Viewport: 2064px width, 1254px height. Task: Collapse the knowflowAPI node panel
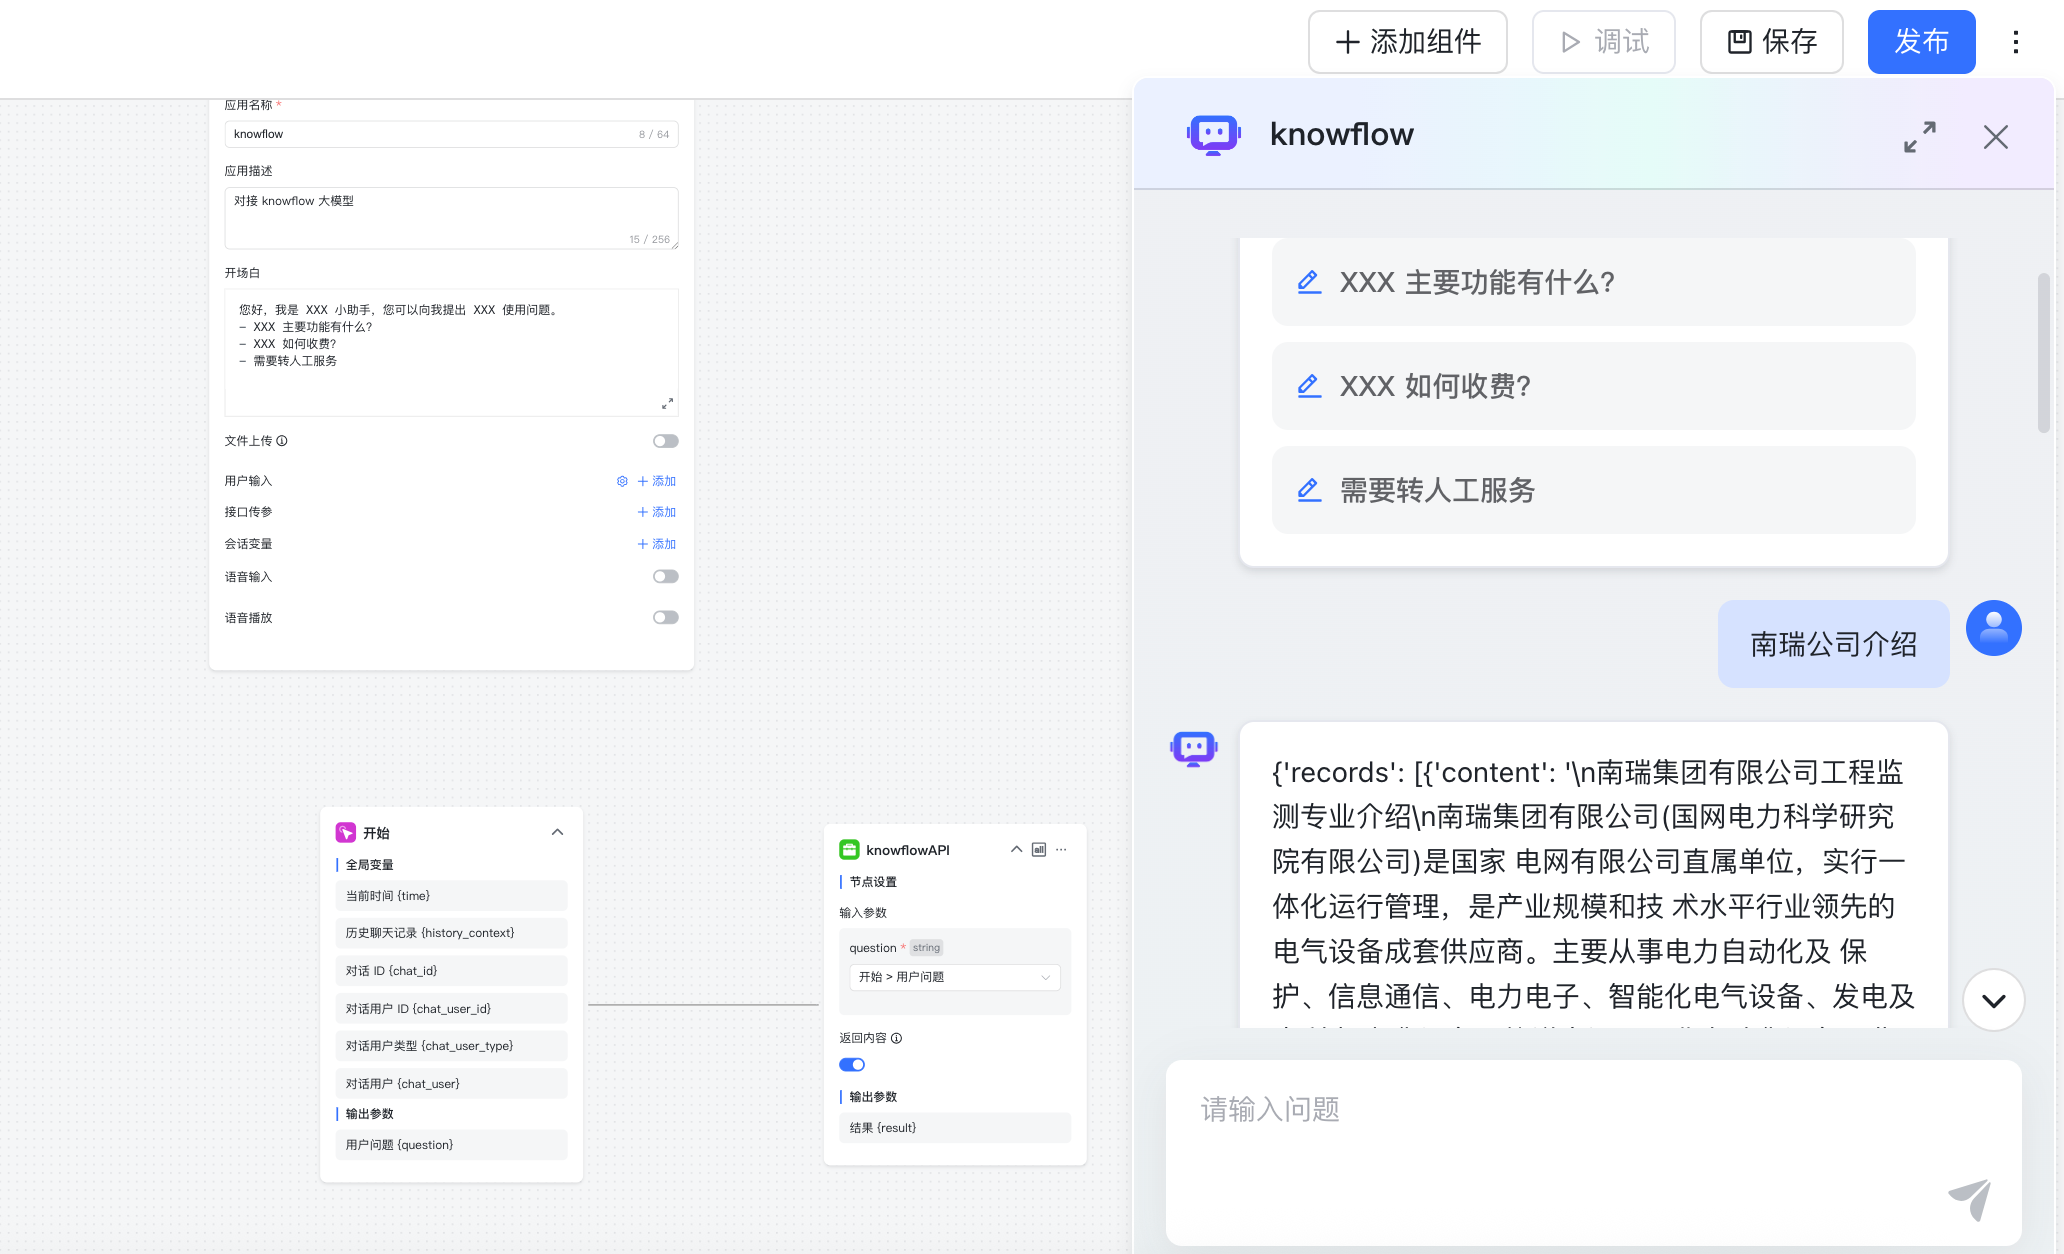[x=1015, y=849]
